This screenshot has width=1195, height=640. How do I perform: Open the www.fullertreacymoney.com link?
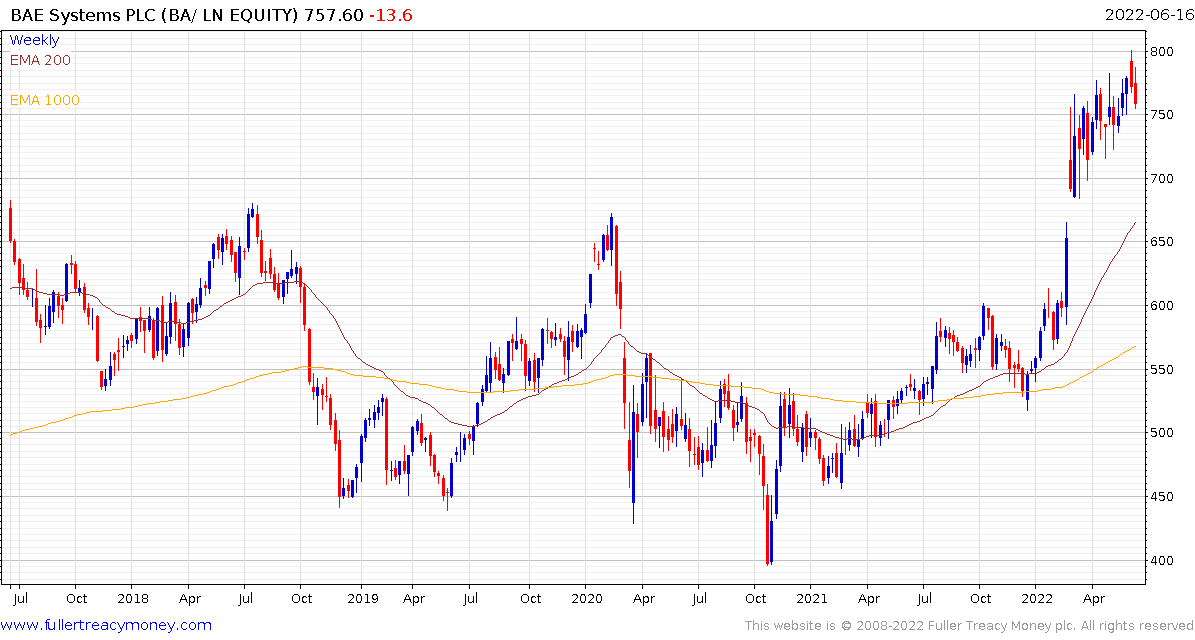point(106,626)
